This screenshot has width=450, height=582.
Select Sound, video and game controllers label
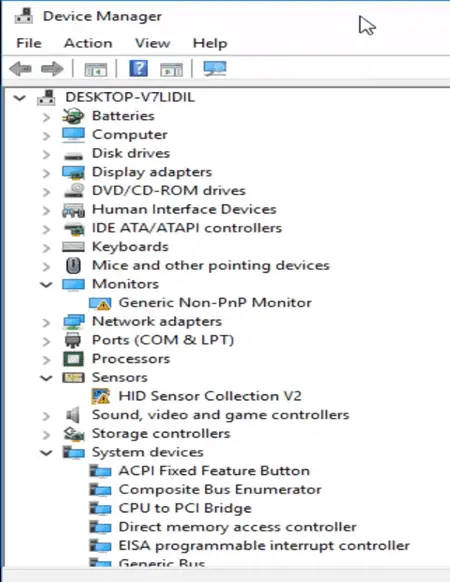[x=221, y=415]
